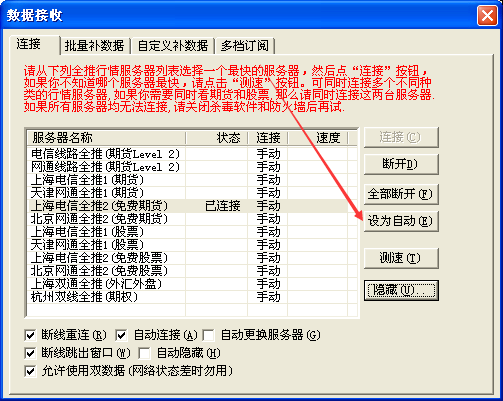Click the 状态 column header

pos(217,138)
